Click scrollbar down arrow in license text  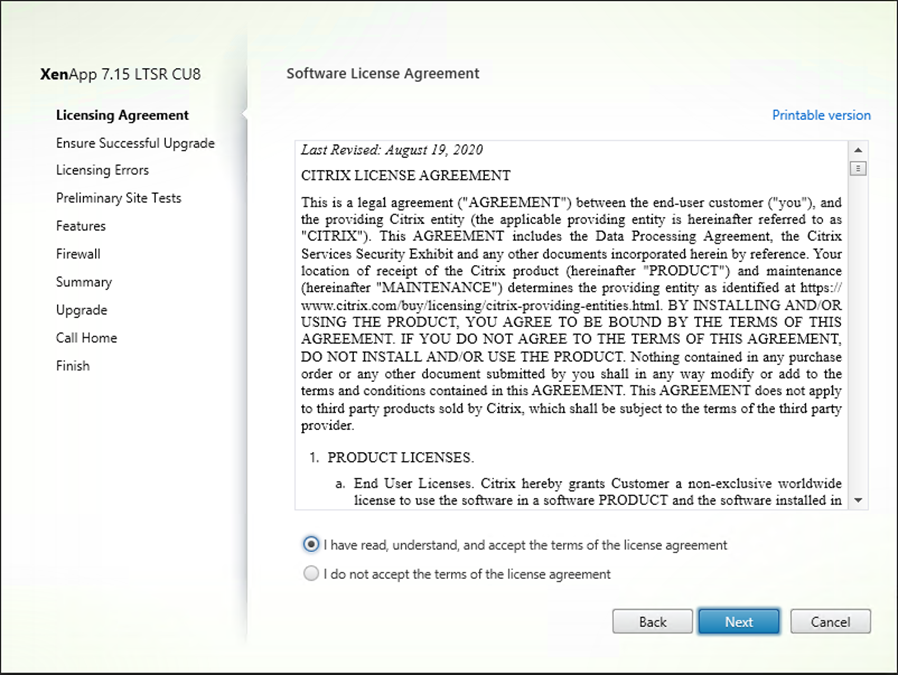[x=858, y=500]
